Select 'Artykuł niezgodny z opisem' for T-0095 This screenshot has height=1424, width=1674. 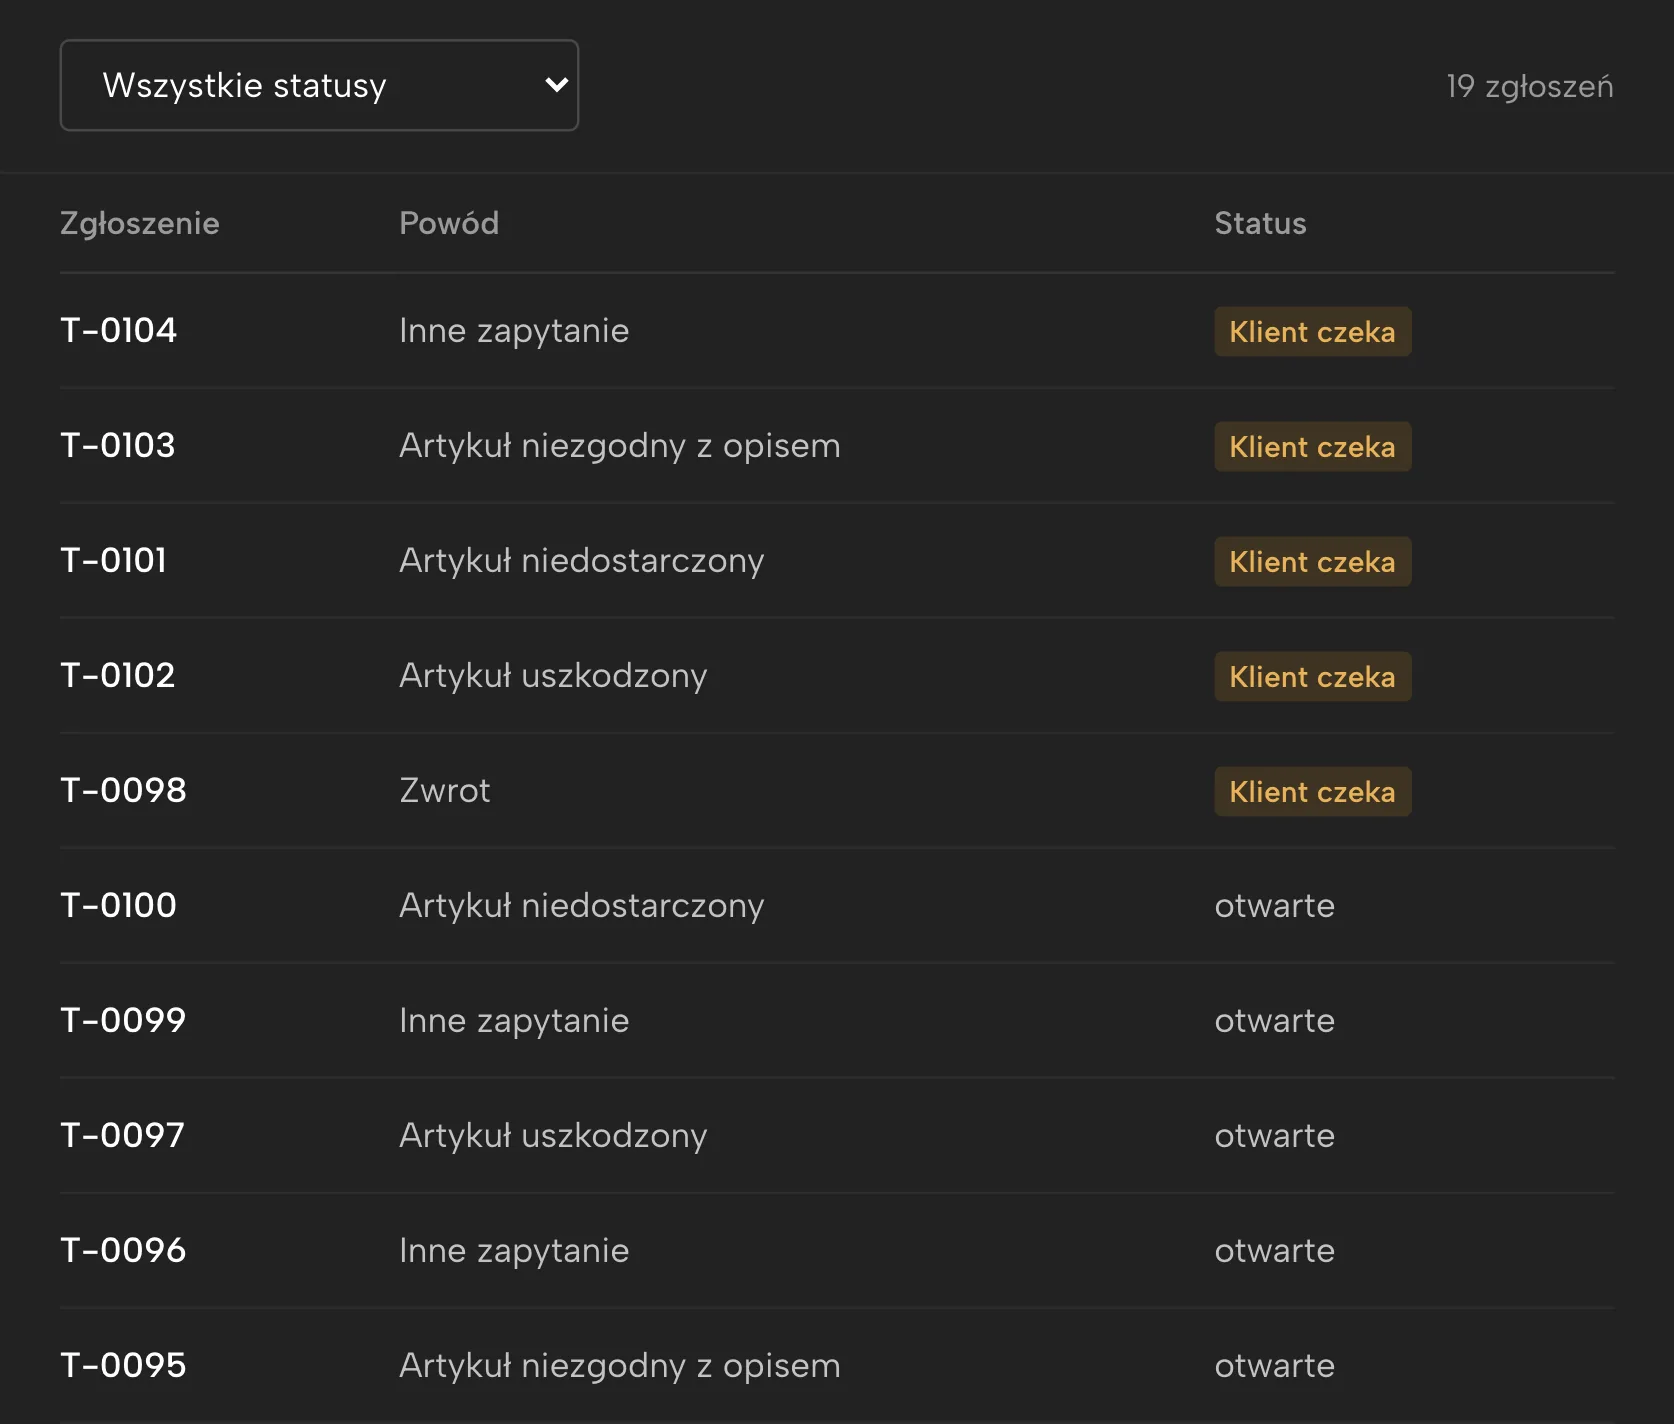[620, 1365]
